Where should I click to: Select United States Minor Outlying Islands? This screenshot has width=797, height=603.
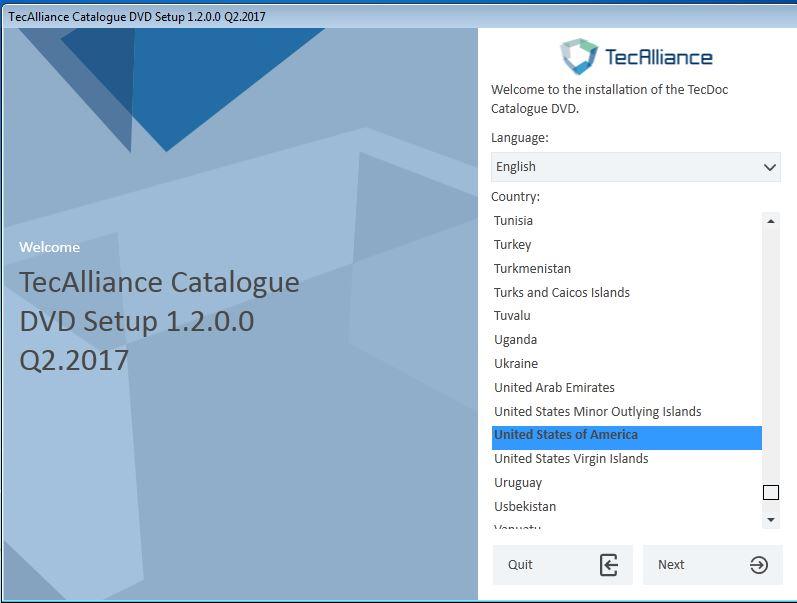click(597, 412)
